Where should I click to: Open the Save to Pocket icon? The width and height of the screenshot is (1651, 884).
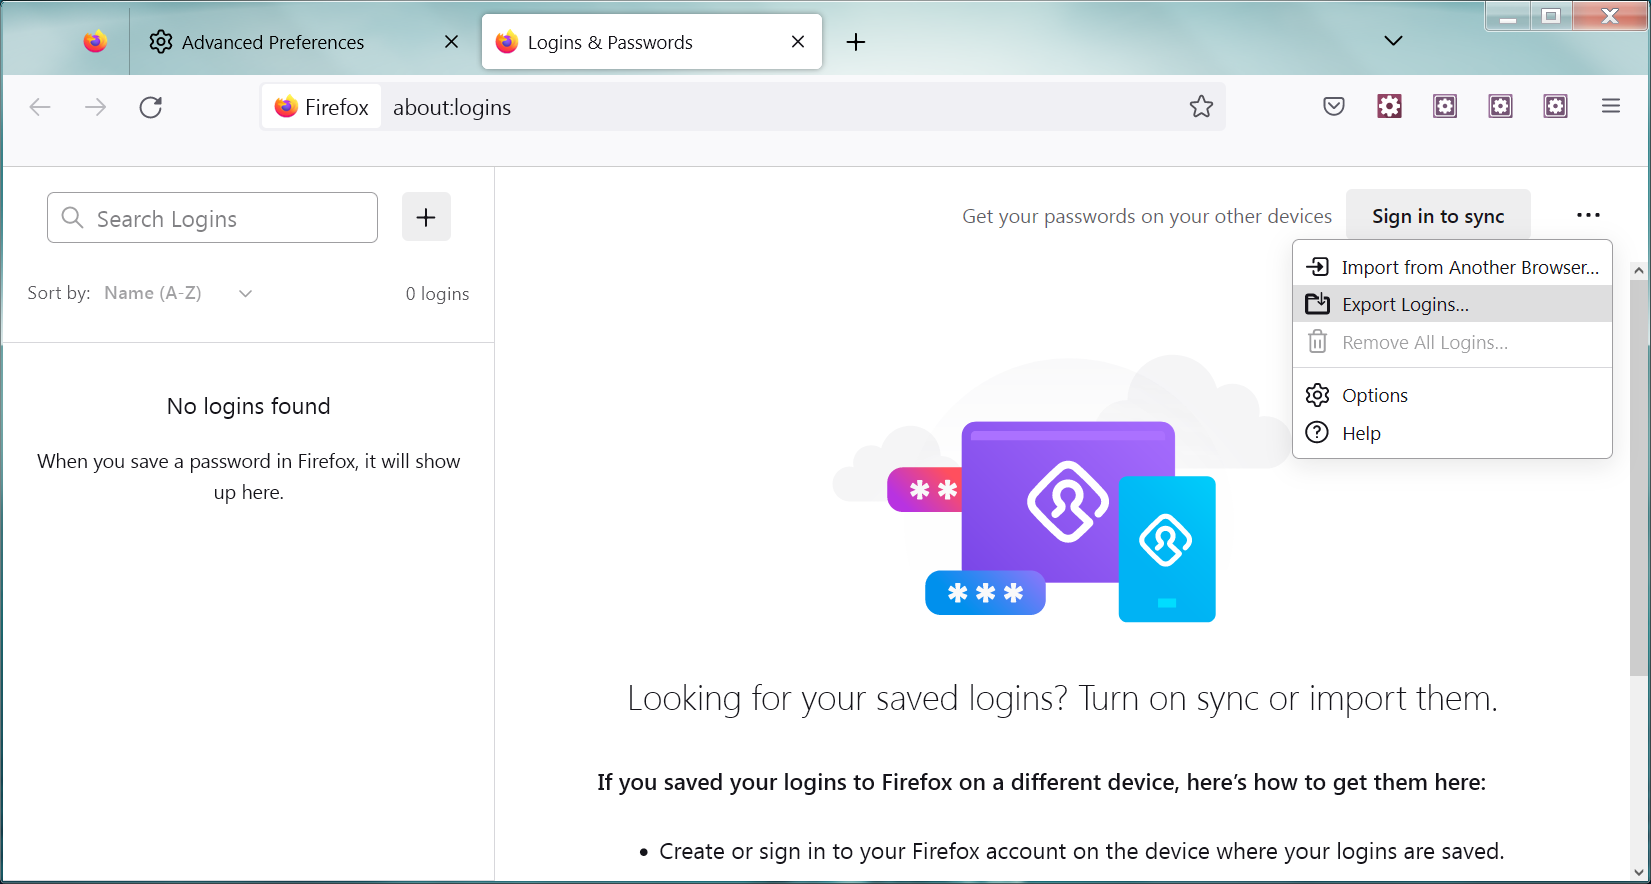point(1333,107)
